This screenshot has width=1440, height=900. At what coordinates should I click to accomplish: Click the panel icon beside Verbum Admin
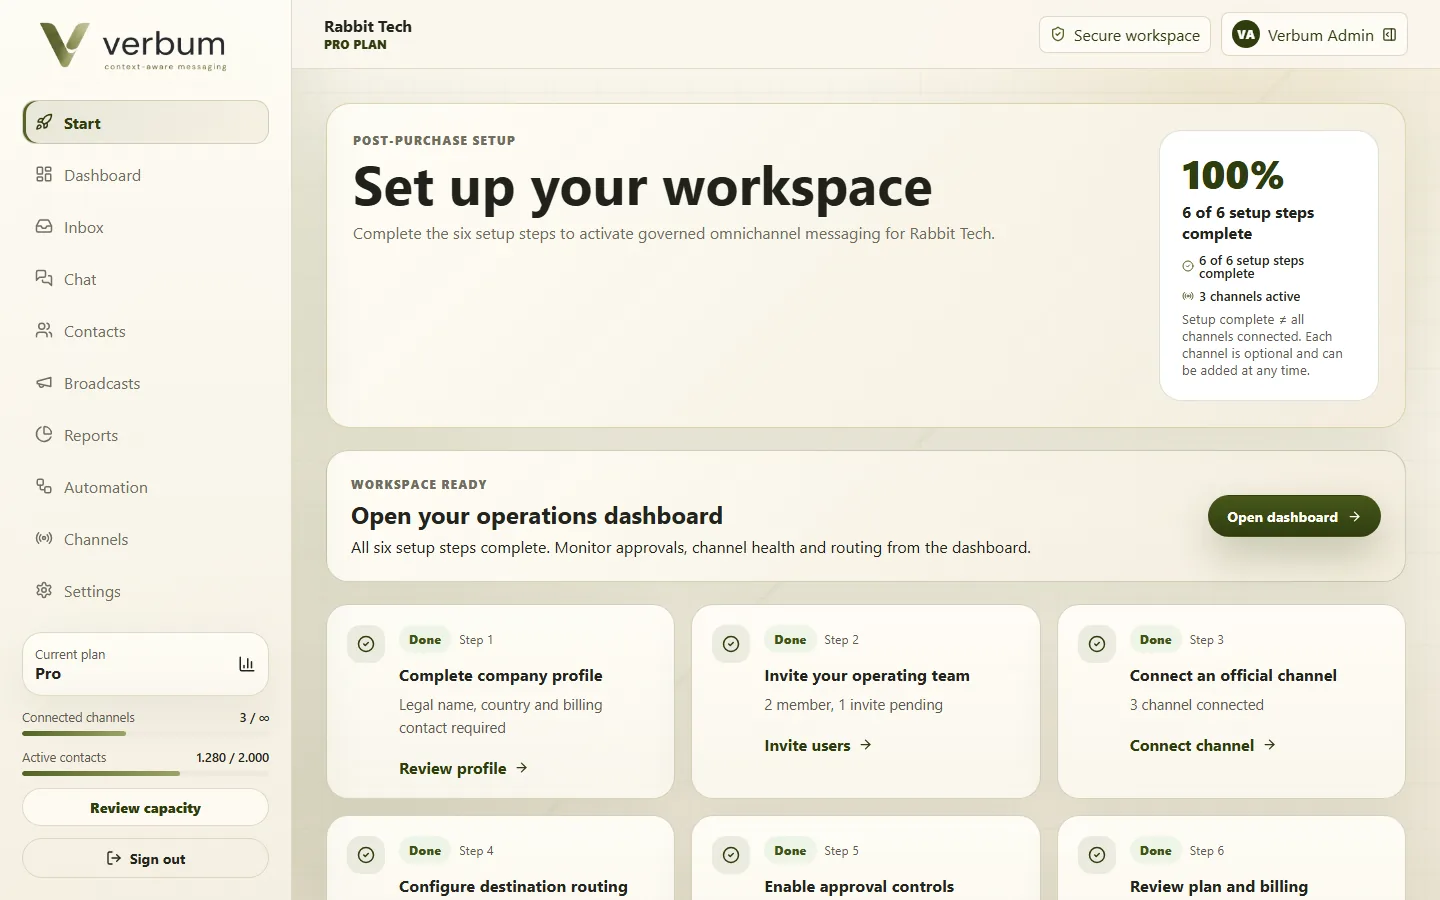[x=1389, y=35]
